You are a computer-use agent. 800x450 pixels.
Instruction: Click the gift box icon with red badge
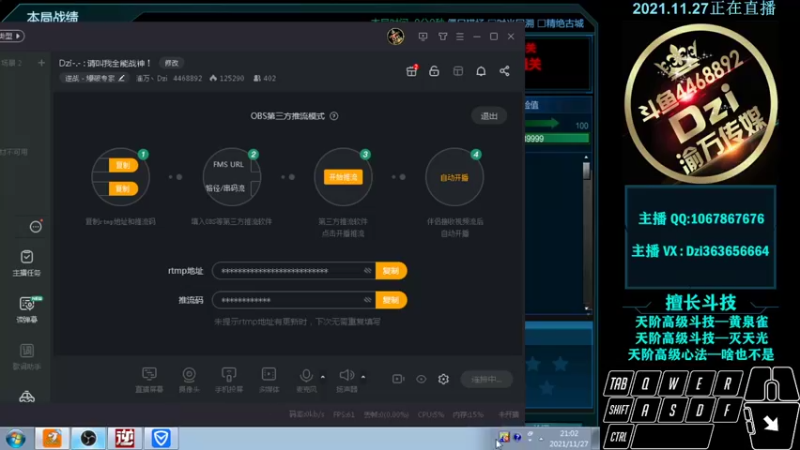412,71
